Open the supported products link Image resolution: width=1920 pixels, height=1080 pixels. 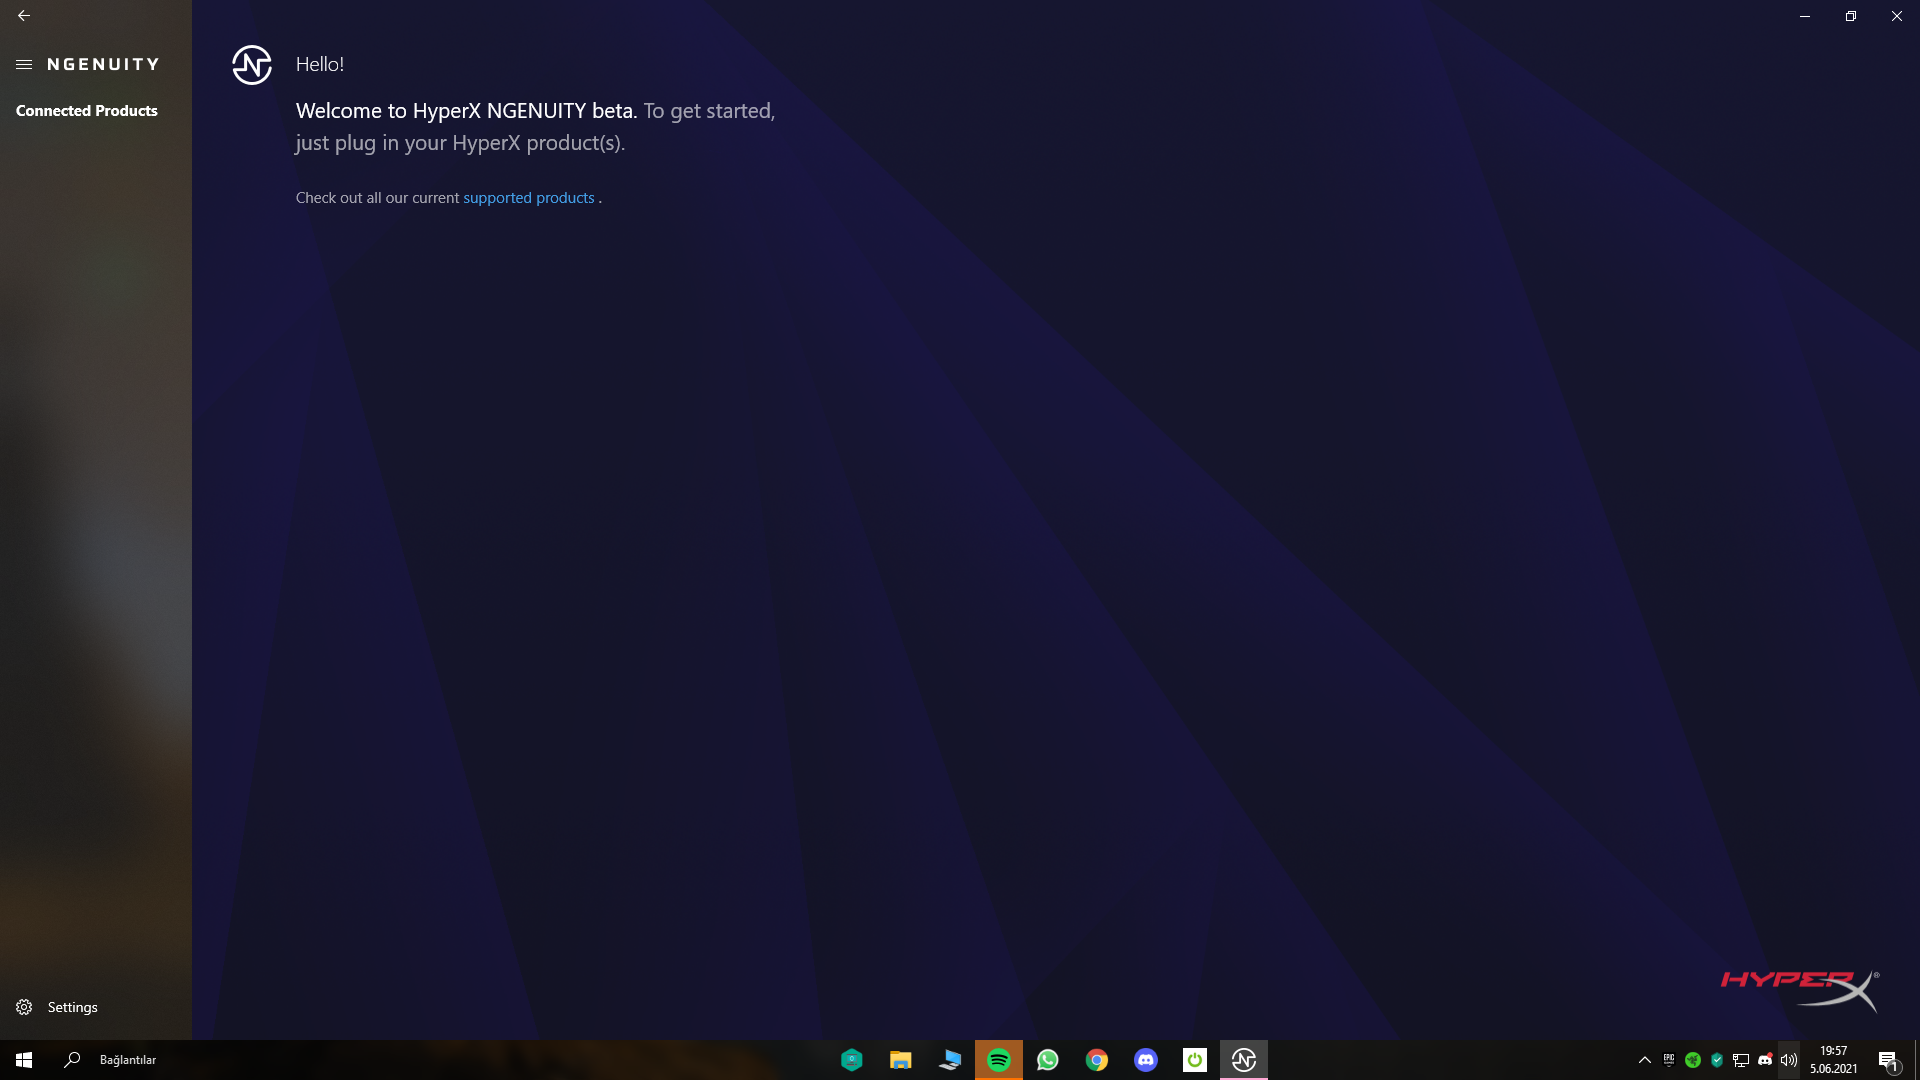click(528, 198)
